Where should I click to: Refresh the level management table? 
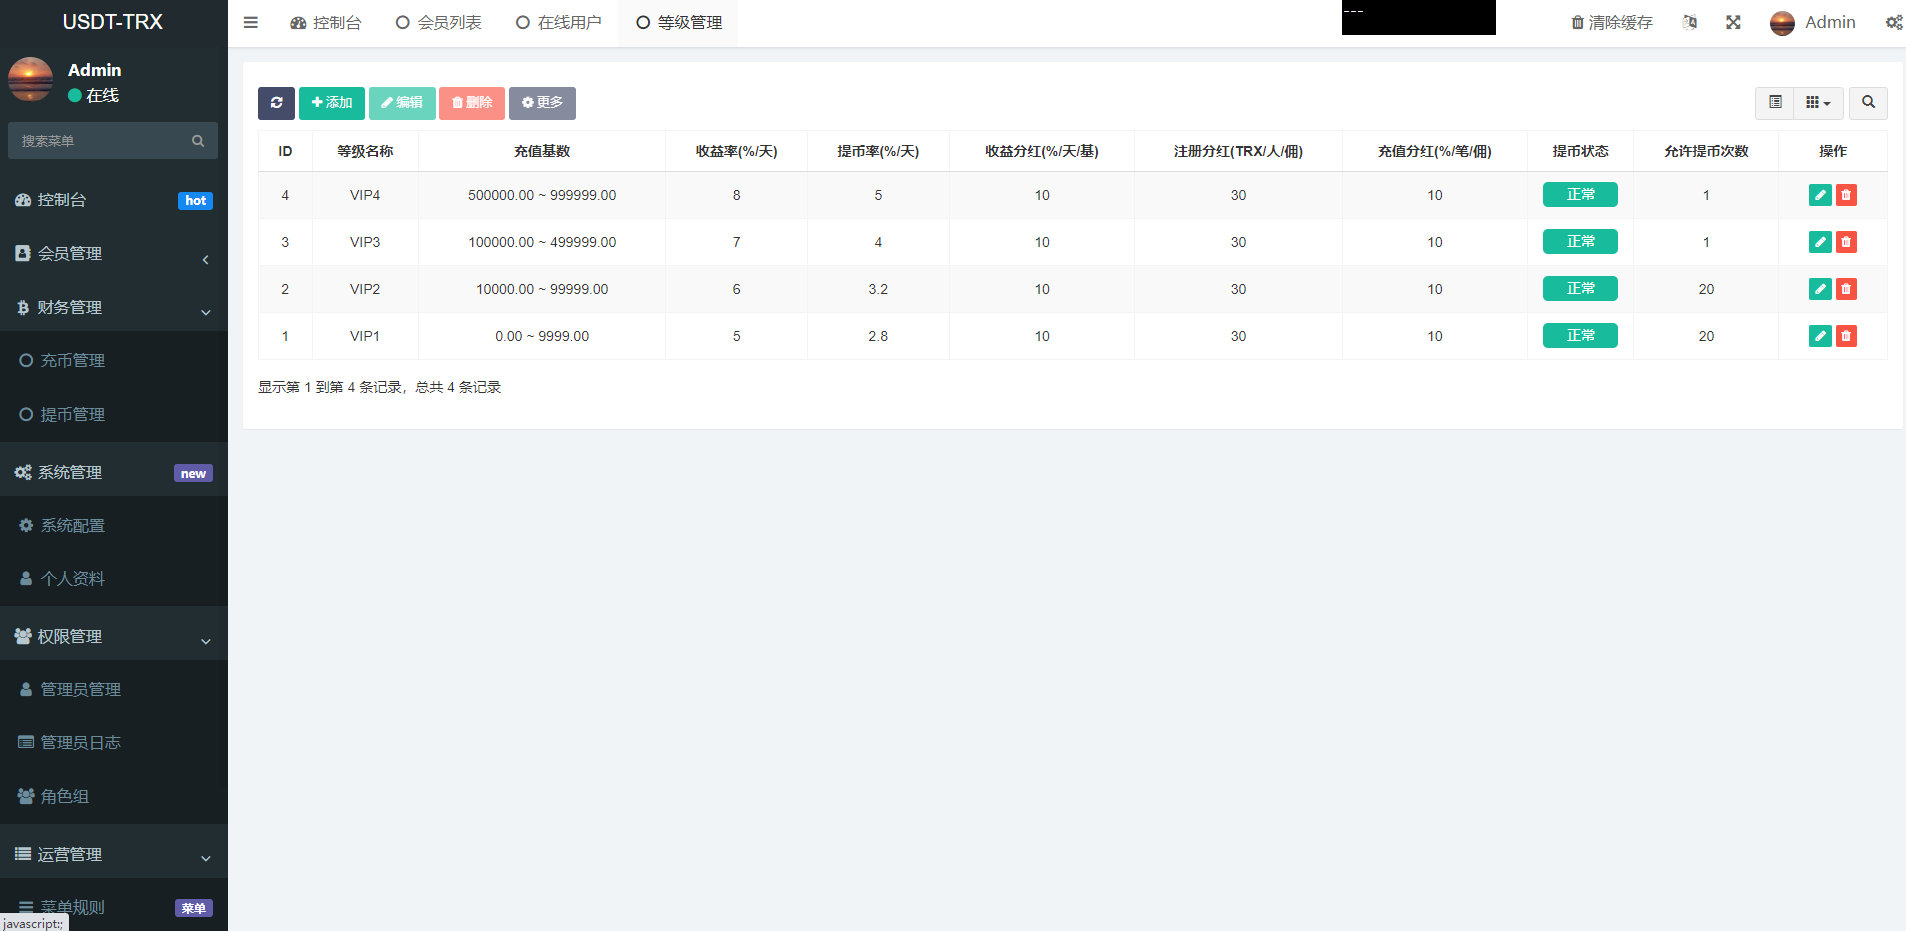point(276,103)
